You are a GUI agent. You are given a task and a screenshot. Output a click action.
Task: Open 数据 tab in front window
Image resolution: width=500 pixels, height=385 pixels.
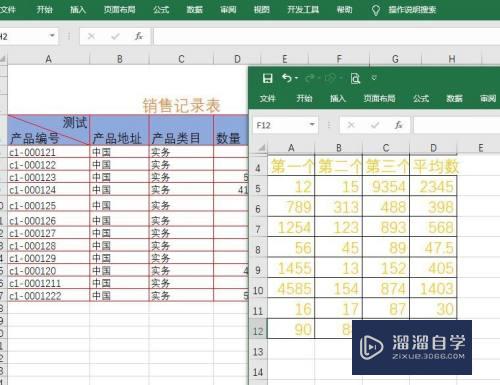(x=454, y=98)
